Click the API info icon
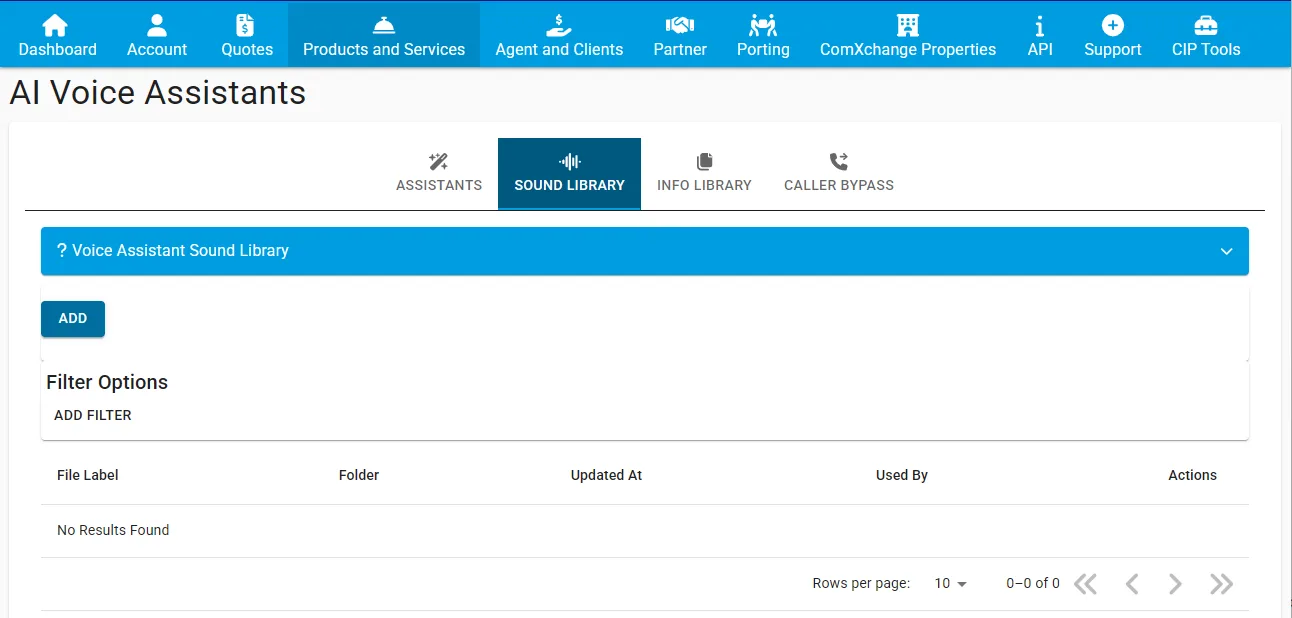The image size is (1292, 618). [1040, 25]
